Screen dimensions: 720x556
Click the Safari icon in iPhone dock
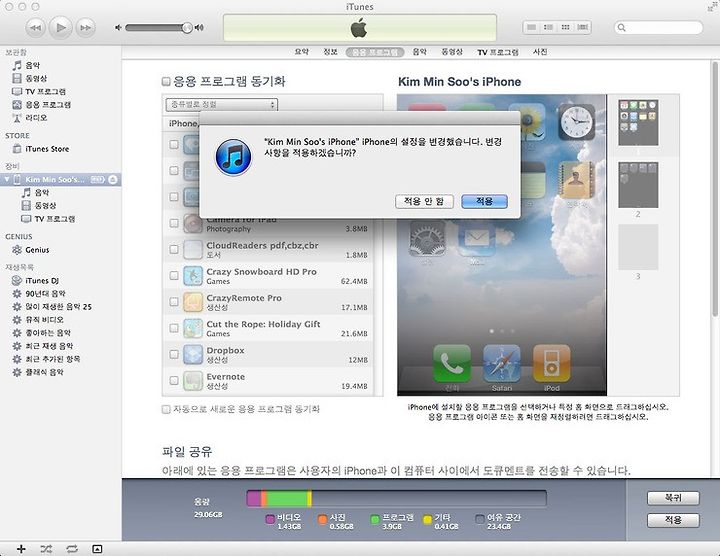[x=502, y=364]
